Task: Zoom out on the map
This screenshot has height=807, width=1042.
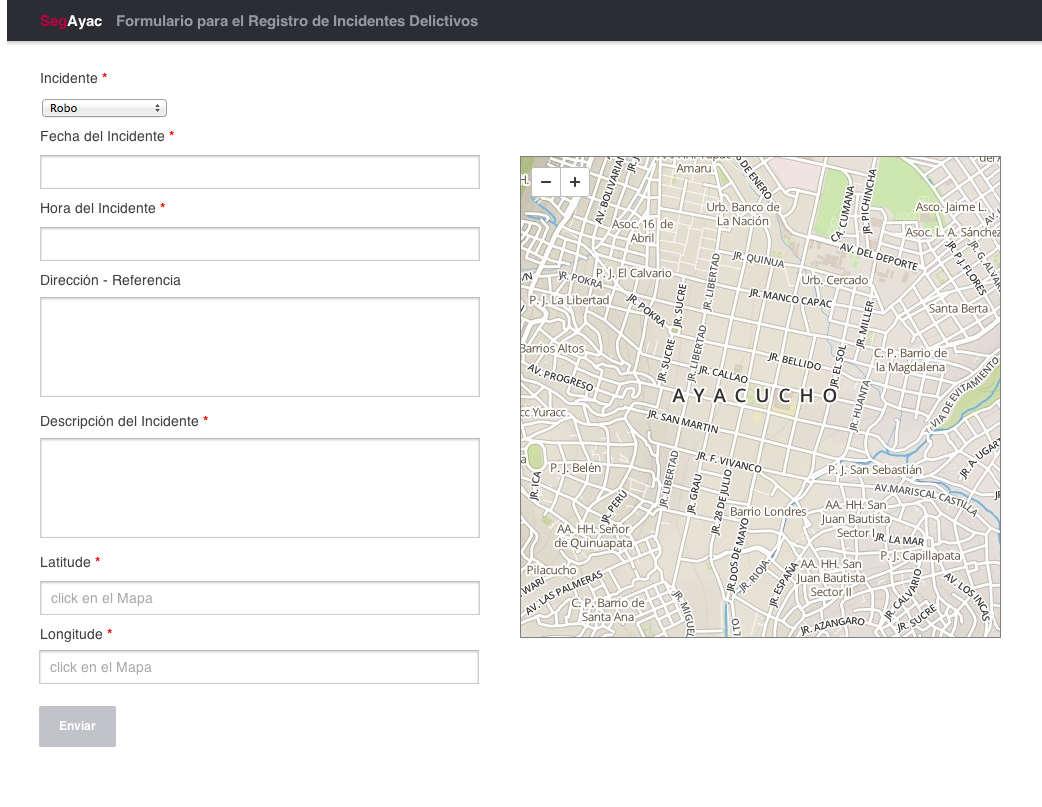Action: [x=546, y=182]
